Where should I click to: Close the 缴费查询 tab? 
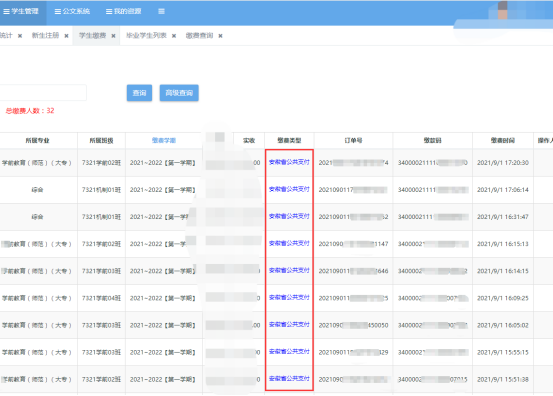(220, 36)
